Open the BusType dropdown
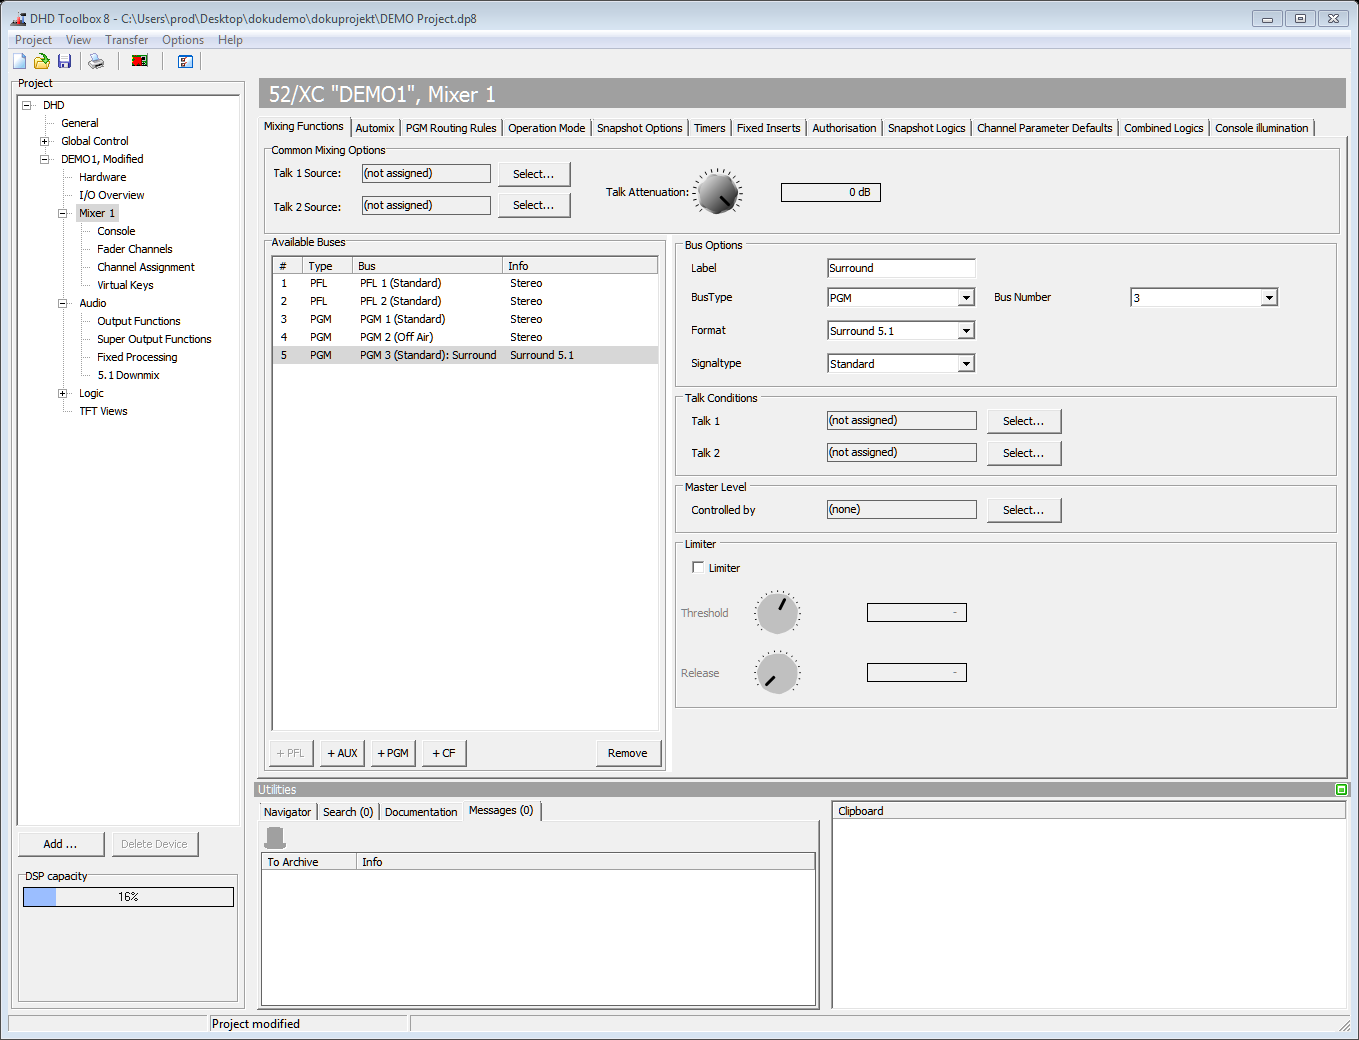The height and width of the screenshot is (1040, 1359). pos(966,298)
